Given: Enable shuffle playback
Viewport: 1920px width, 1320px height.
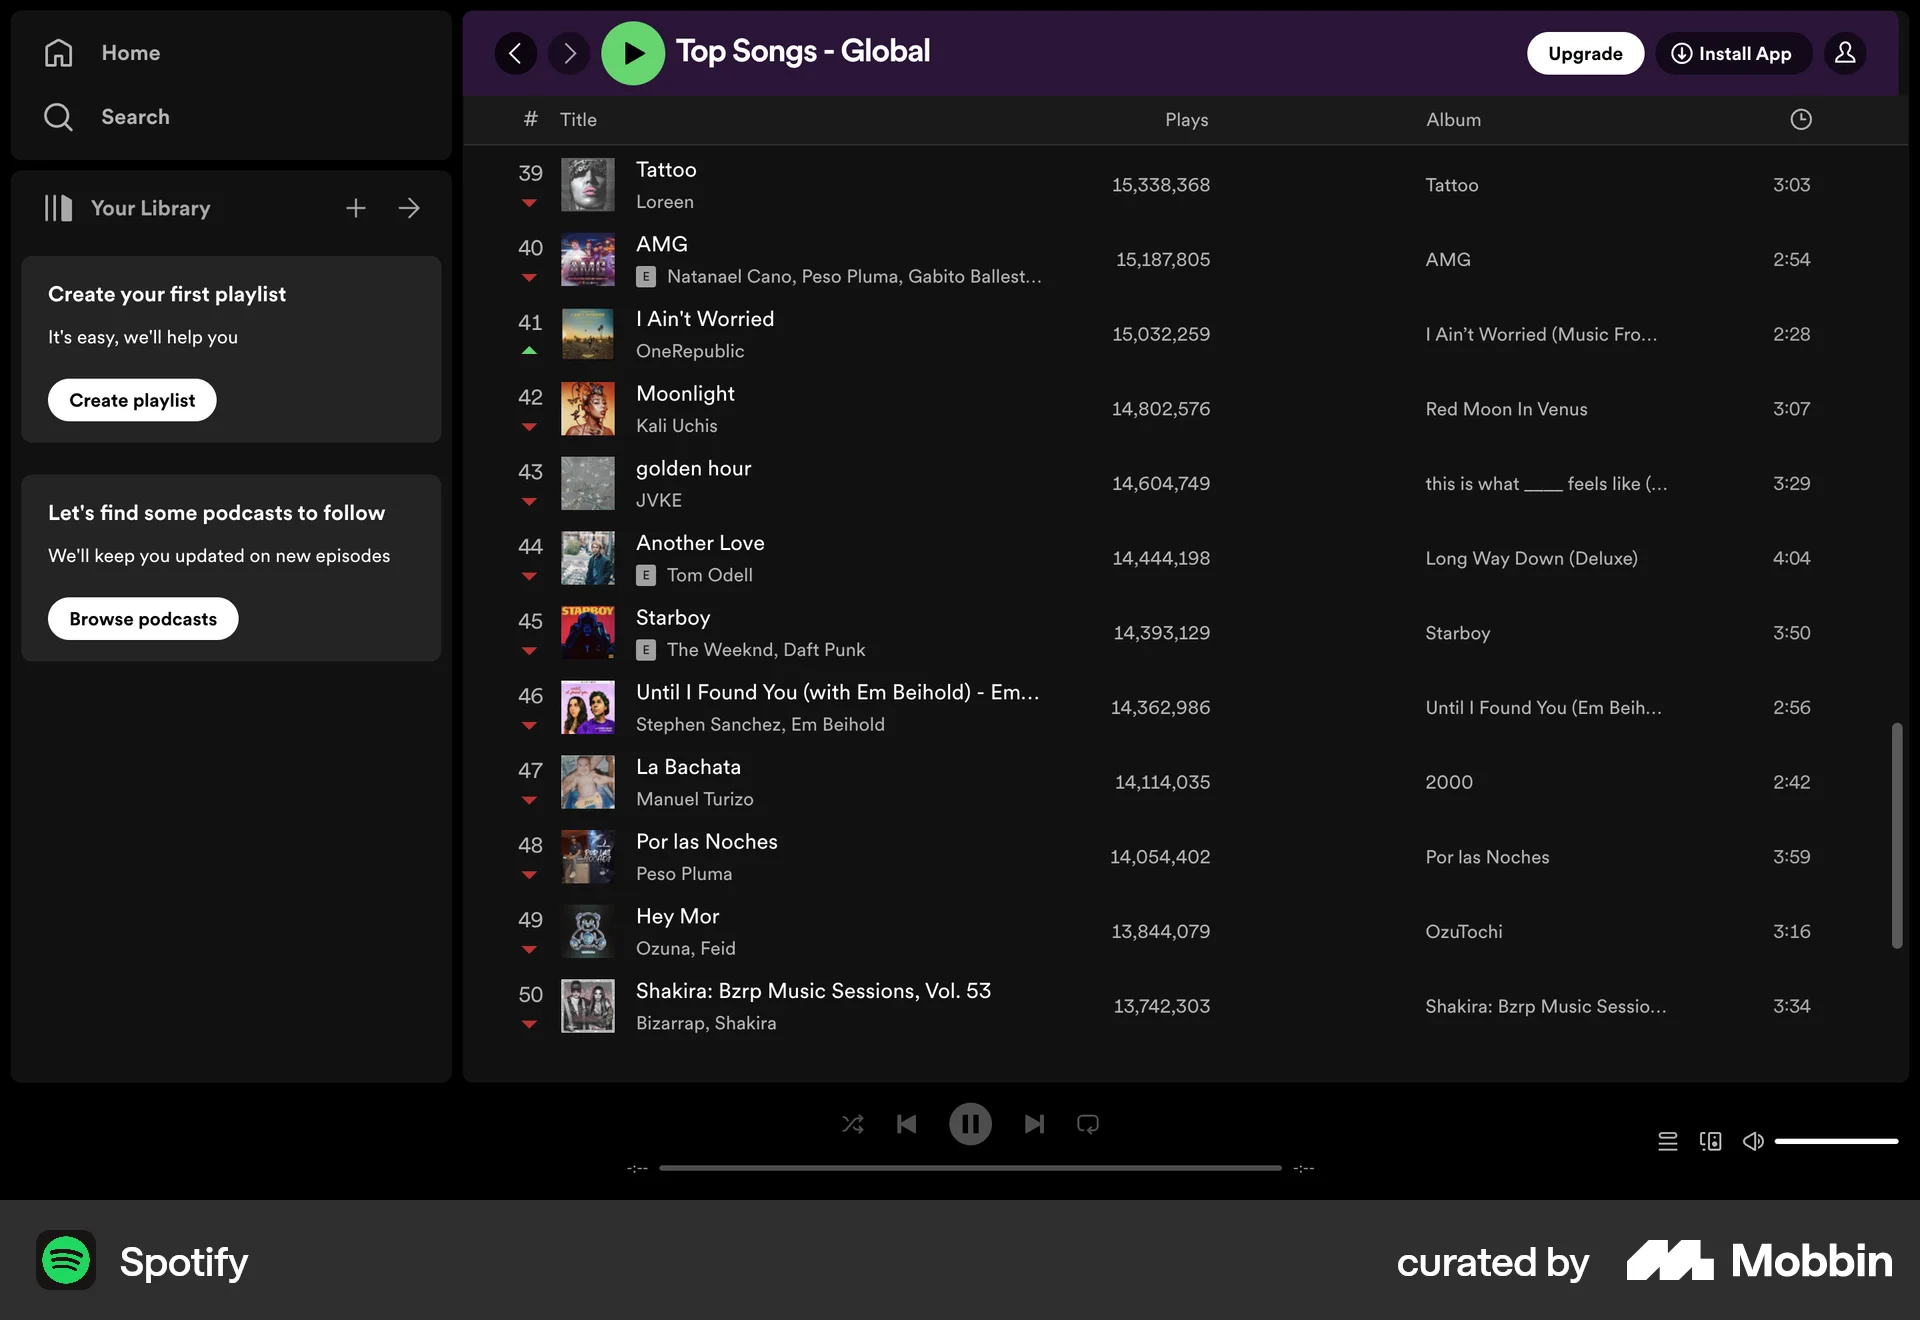Looking at the screenshot, I should pyautogui.click(x=852, y=1124).
